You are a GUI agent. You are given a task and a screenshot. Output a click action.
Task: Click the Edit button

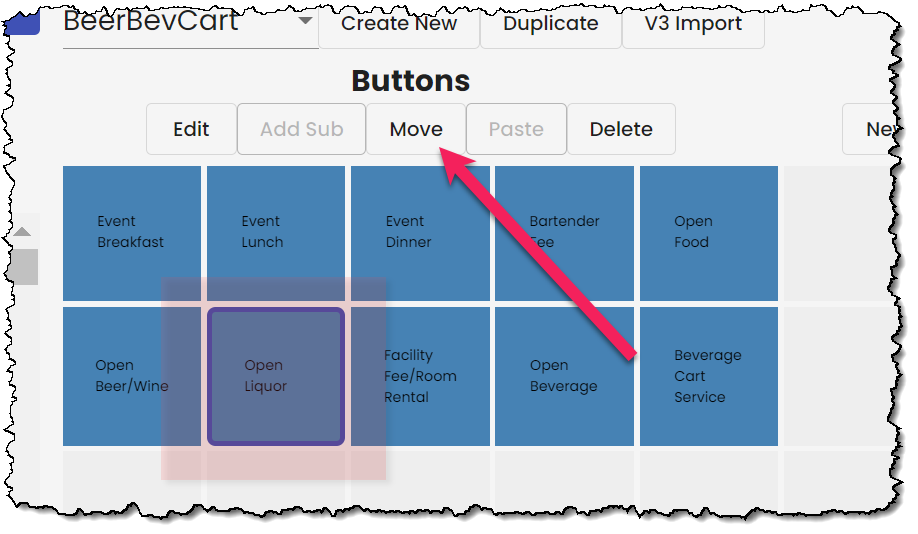[x=191, y=129]
